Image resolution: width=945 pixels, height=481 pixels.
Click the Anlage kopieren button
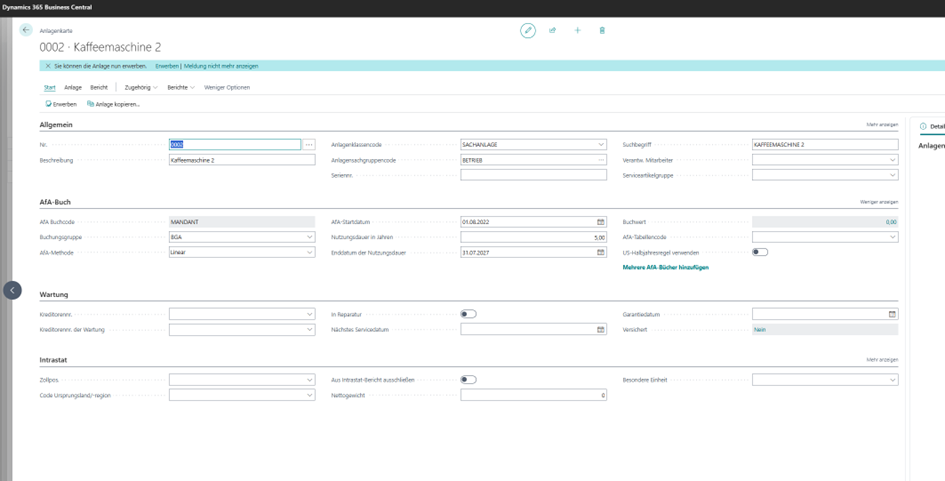pos(114,104)
